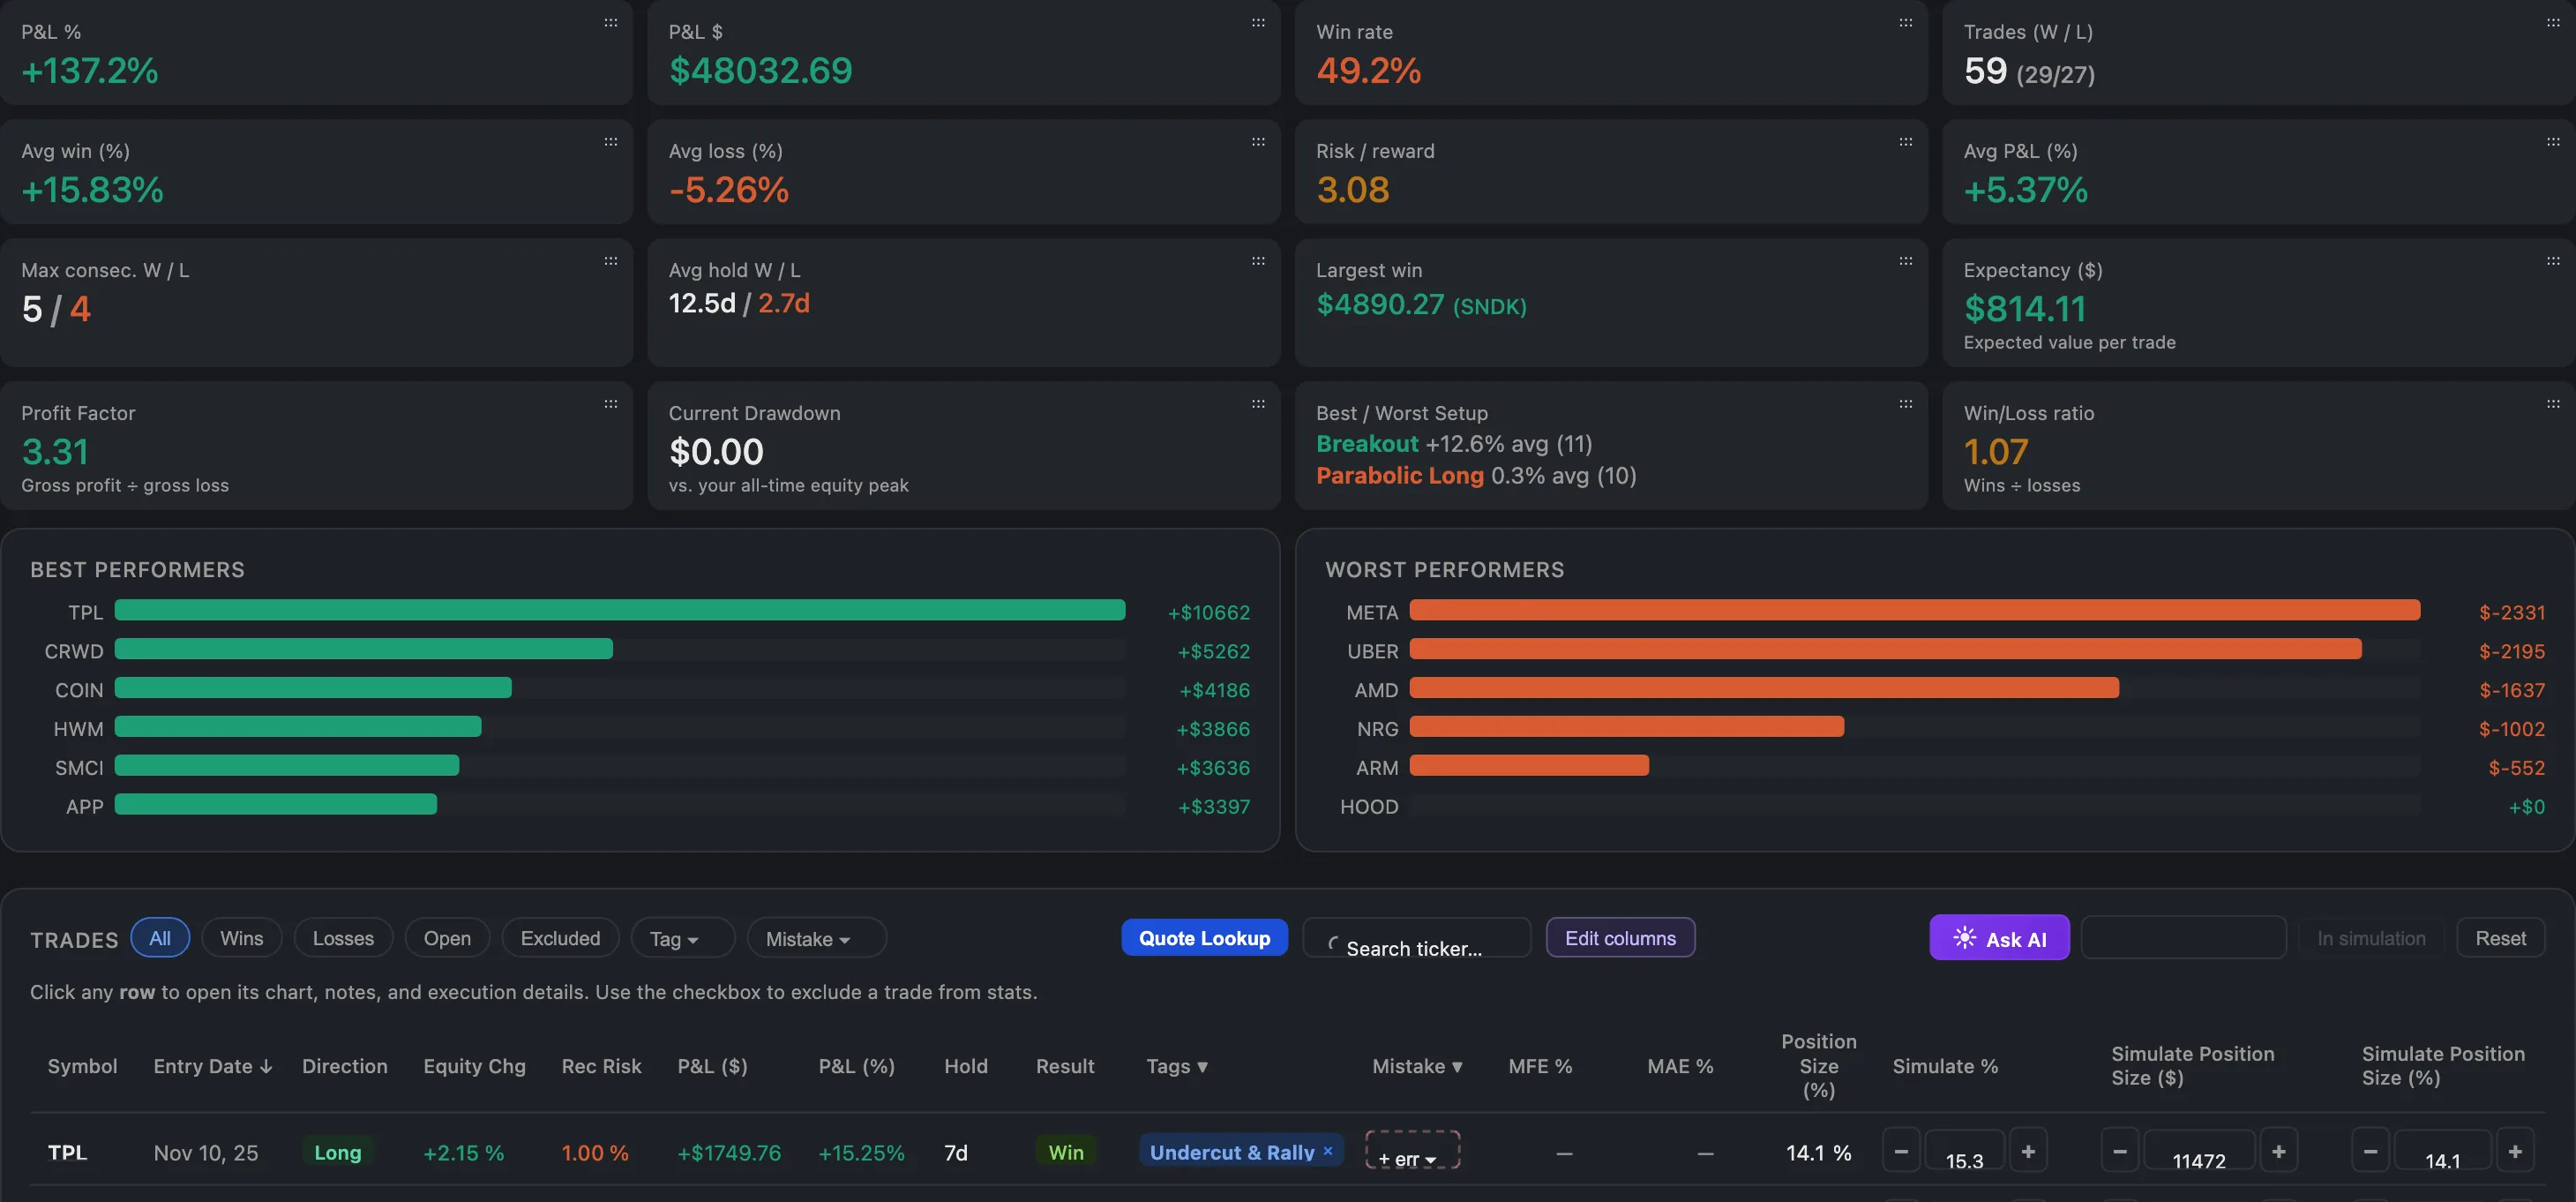The width and height of the screenshot is (2576, 1202).
Task: Grab the P&L $ card drag handle
Action: (1258, 22)
